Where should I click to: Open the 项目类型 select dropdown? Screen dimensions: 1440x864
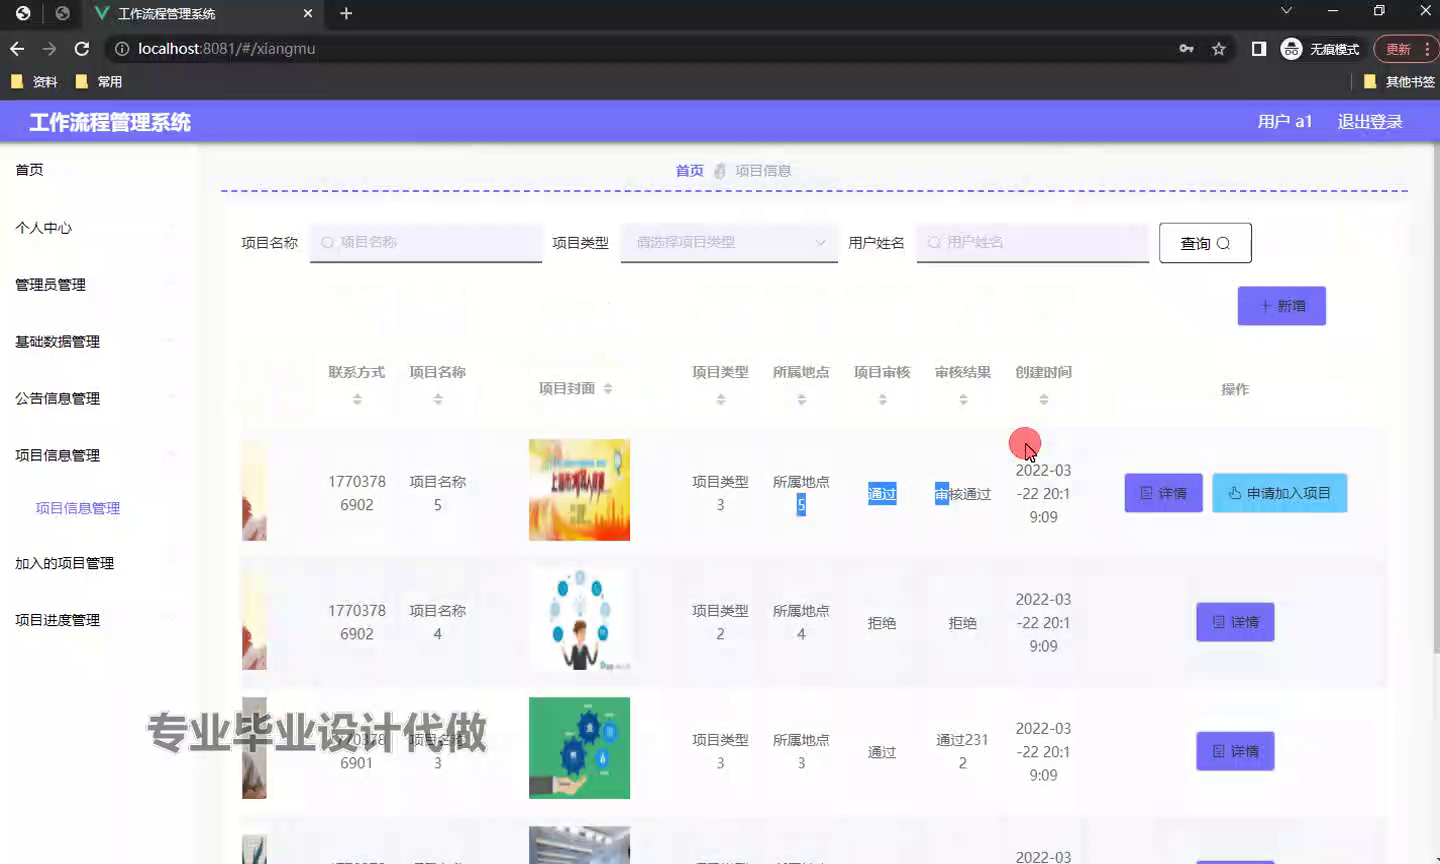pos(729,242)
